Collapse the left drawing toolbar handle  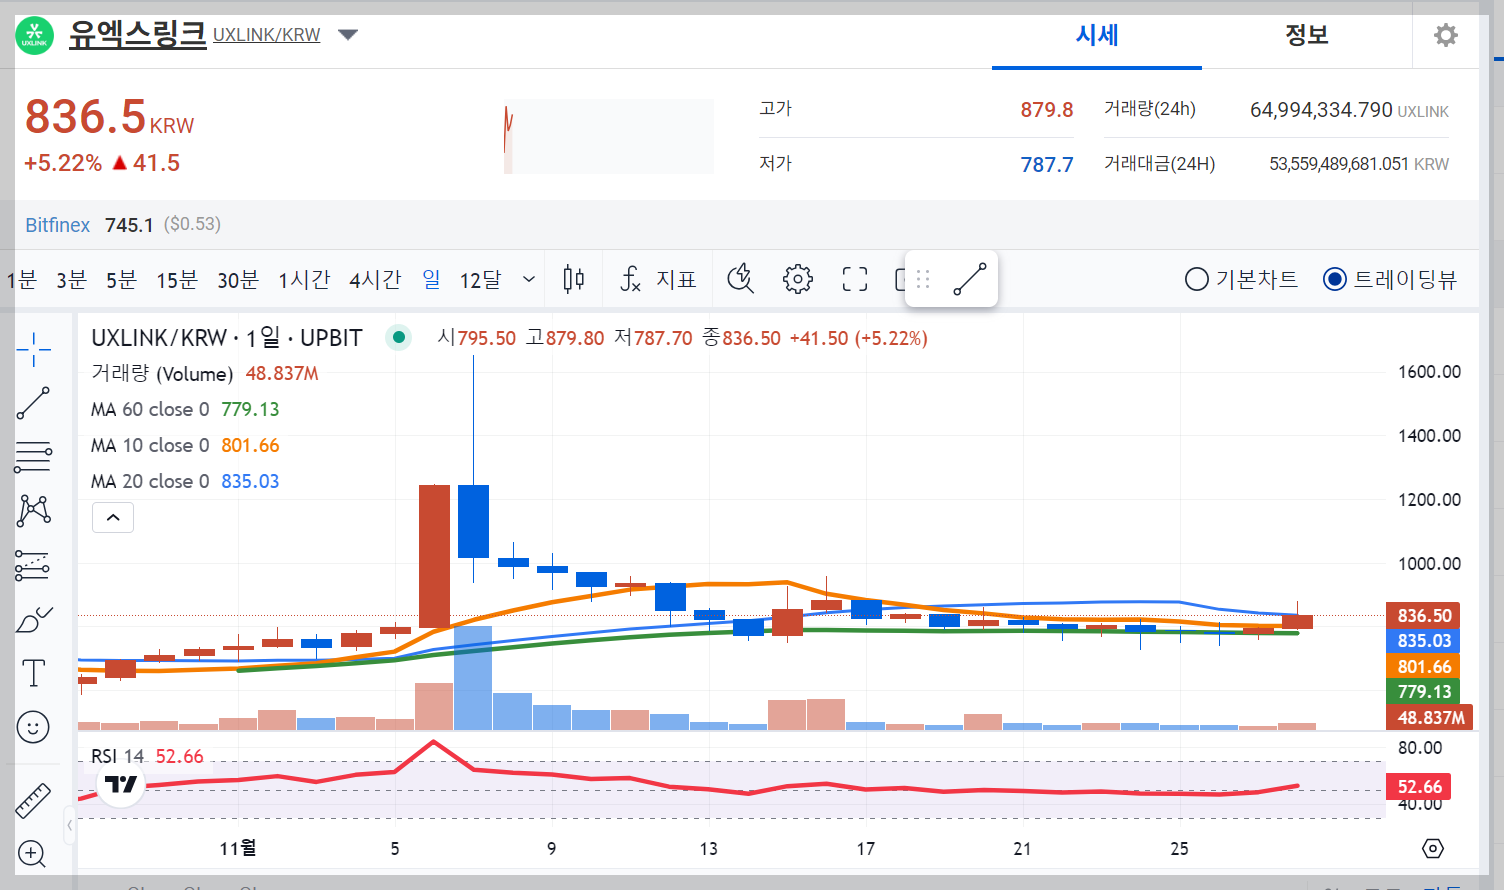[70, 826]
